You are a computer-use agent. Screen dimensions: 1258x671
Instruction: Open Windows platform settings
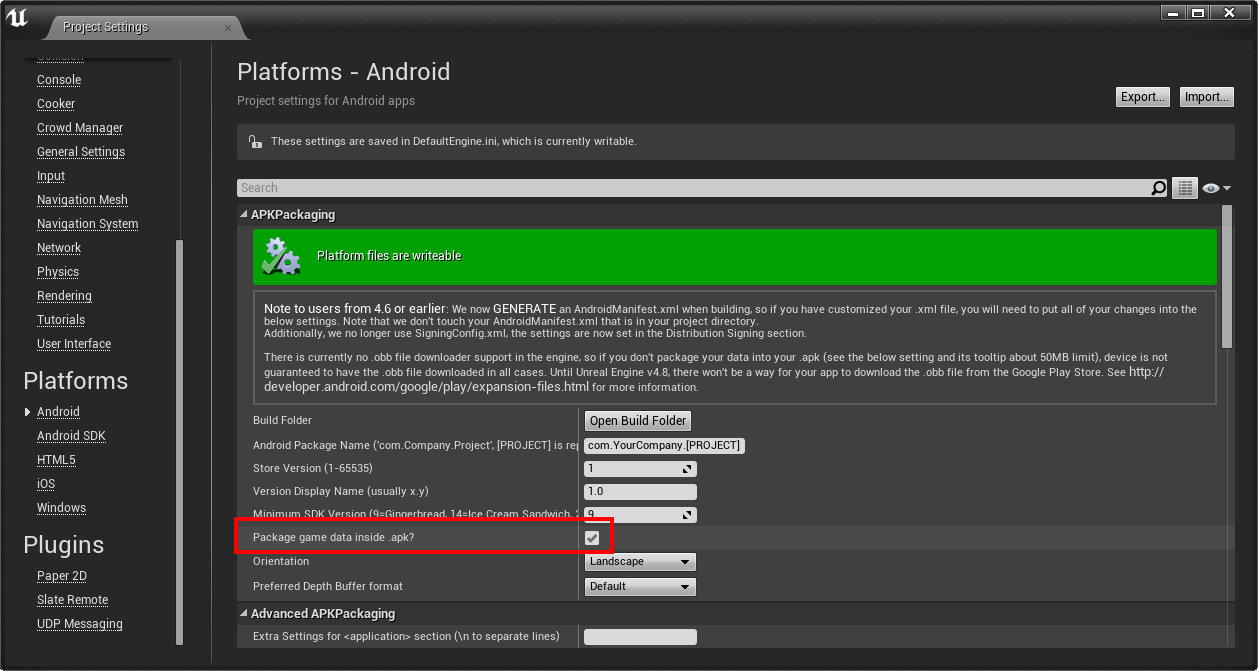(62, 508)
